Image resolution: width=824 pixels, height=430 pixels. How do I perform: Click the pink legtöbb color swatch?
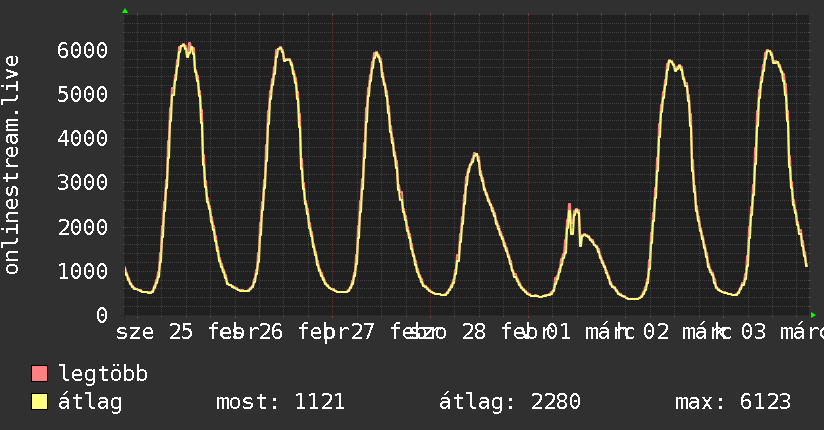pyautogui.click(x=39, y=373)
